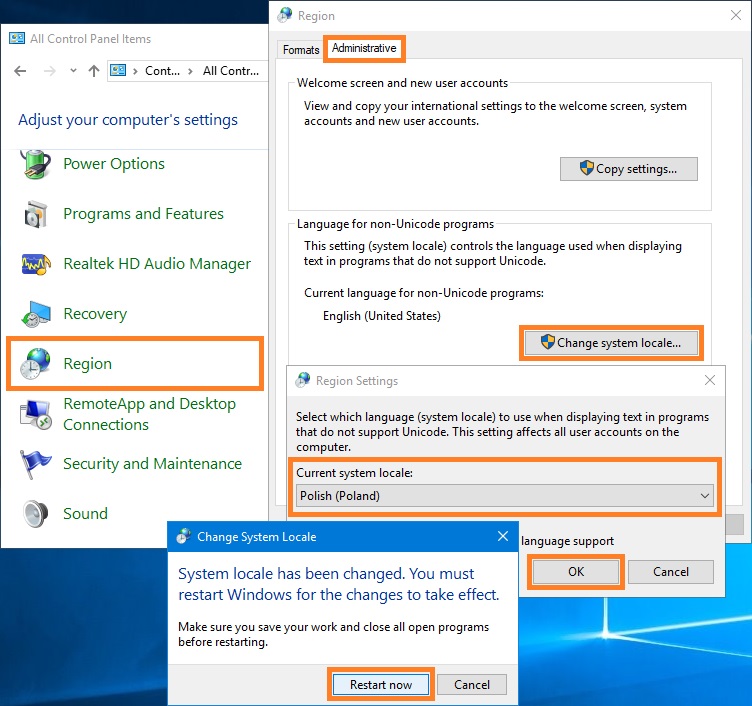The width and height of the screenshot is (752, 706).
Task: Open the recent locations dropdown arrow
Action: pyautogui.click(x=73, y=71)
